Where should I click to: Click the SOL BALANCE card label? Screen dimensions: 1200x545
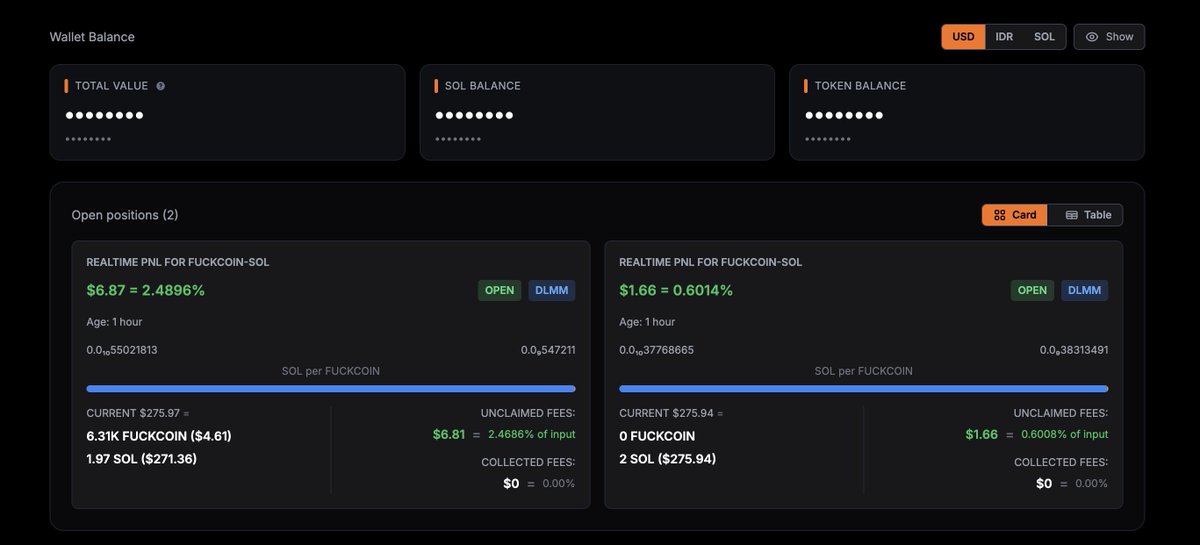[x=483, y=86]
